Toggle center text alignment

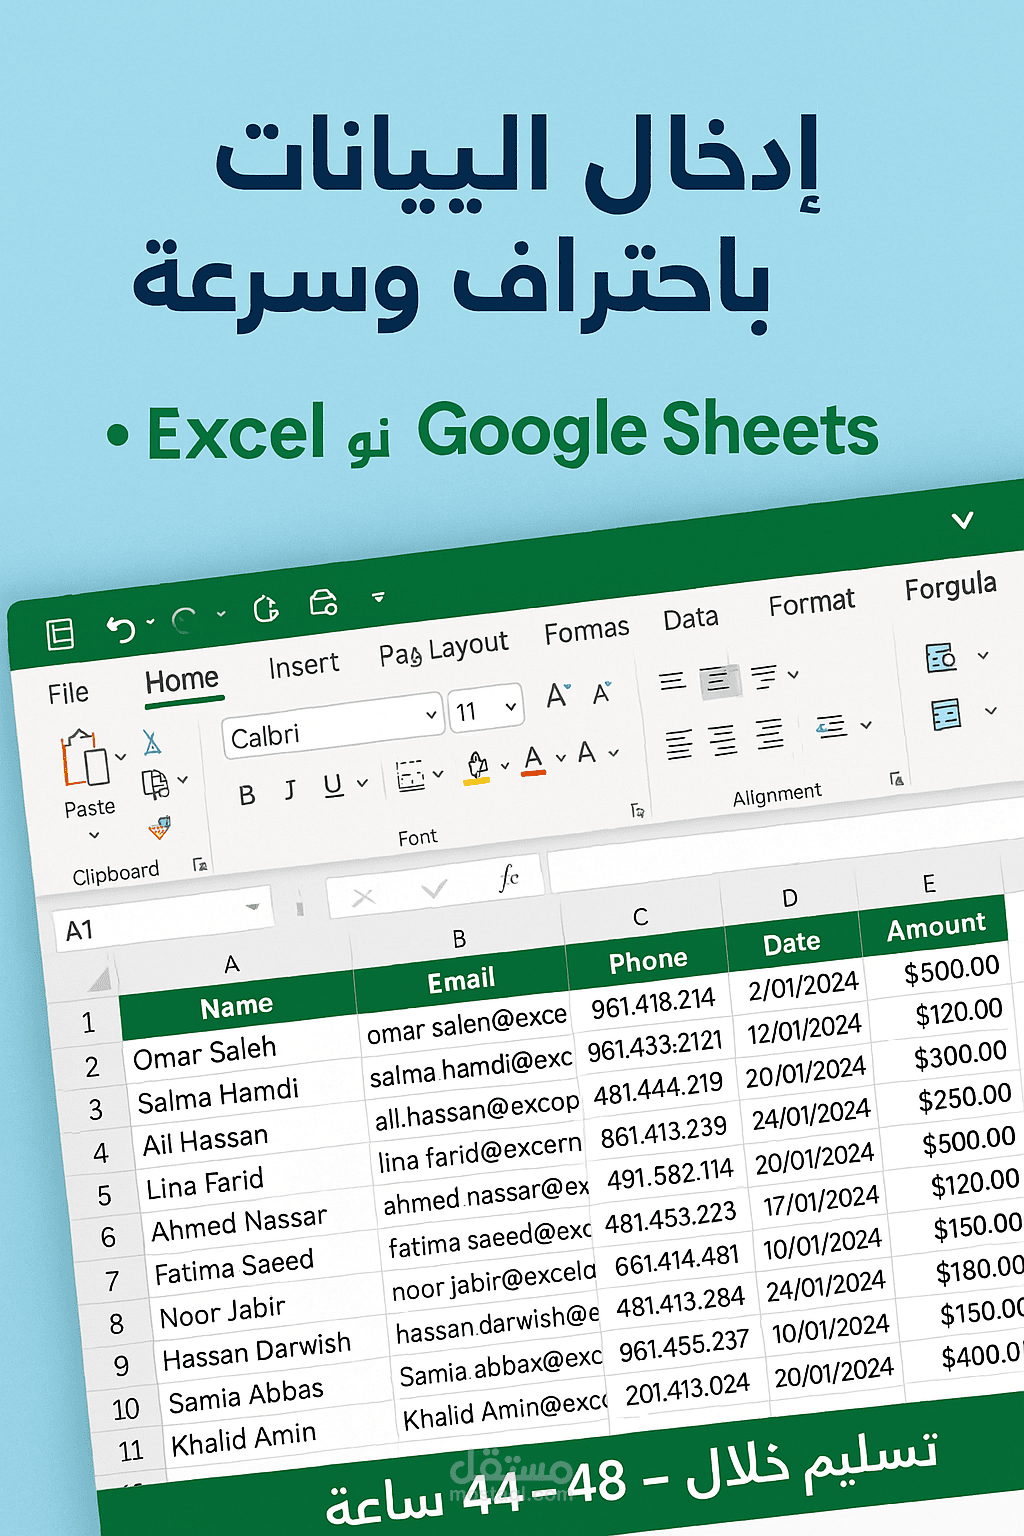click(x=723, y=740)
